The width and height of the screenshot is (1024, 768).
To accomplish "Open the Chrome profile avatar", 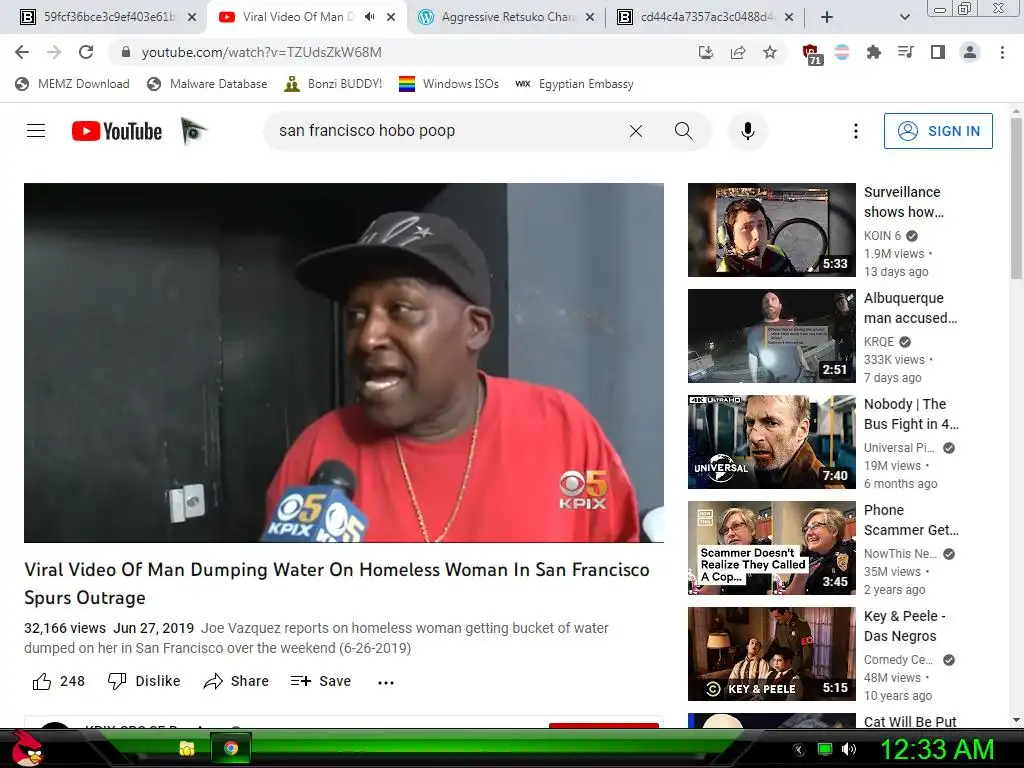I will coord(970,52).
